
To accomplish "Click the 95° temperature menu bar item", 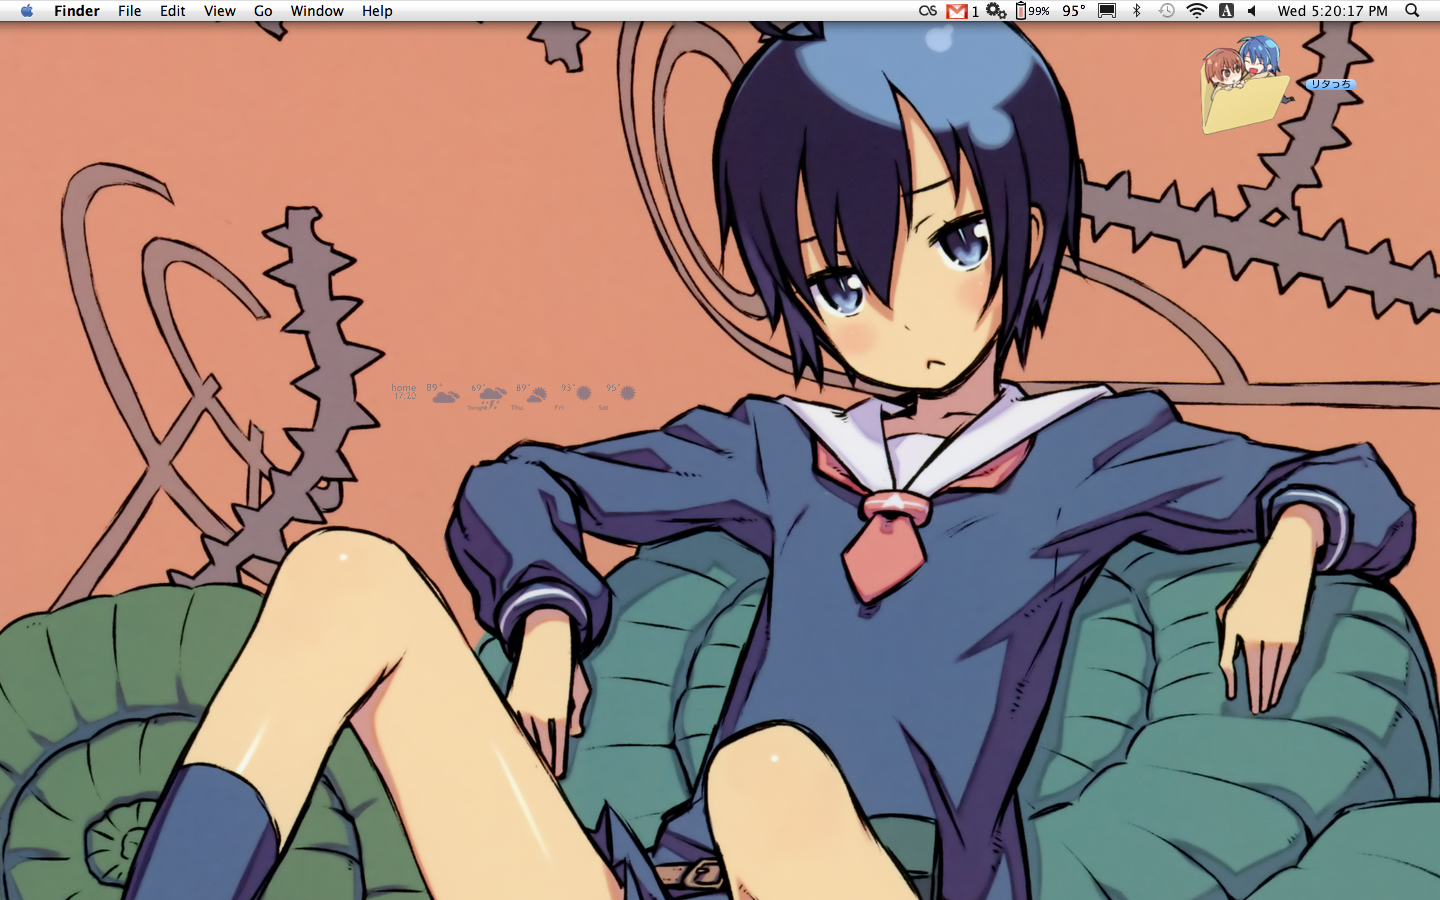I will click(x=1074, y=11).
